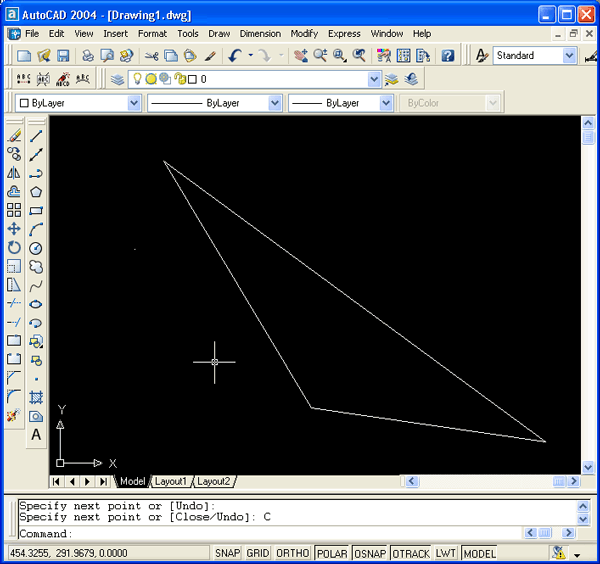Select the Line draw tool
This screenshot has width=600, height=564.
coord(36,136)
